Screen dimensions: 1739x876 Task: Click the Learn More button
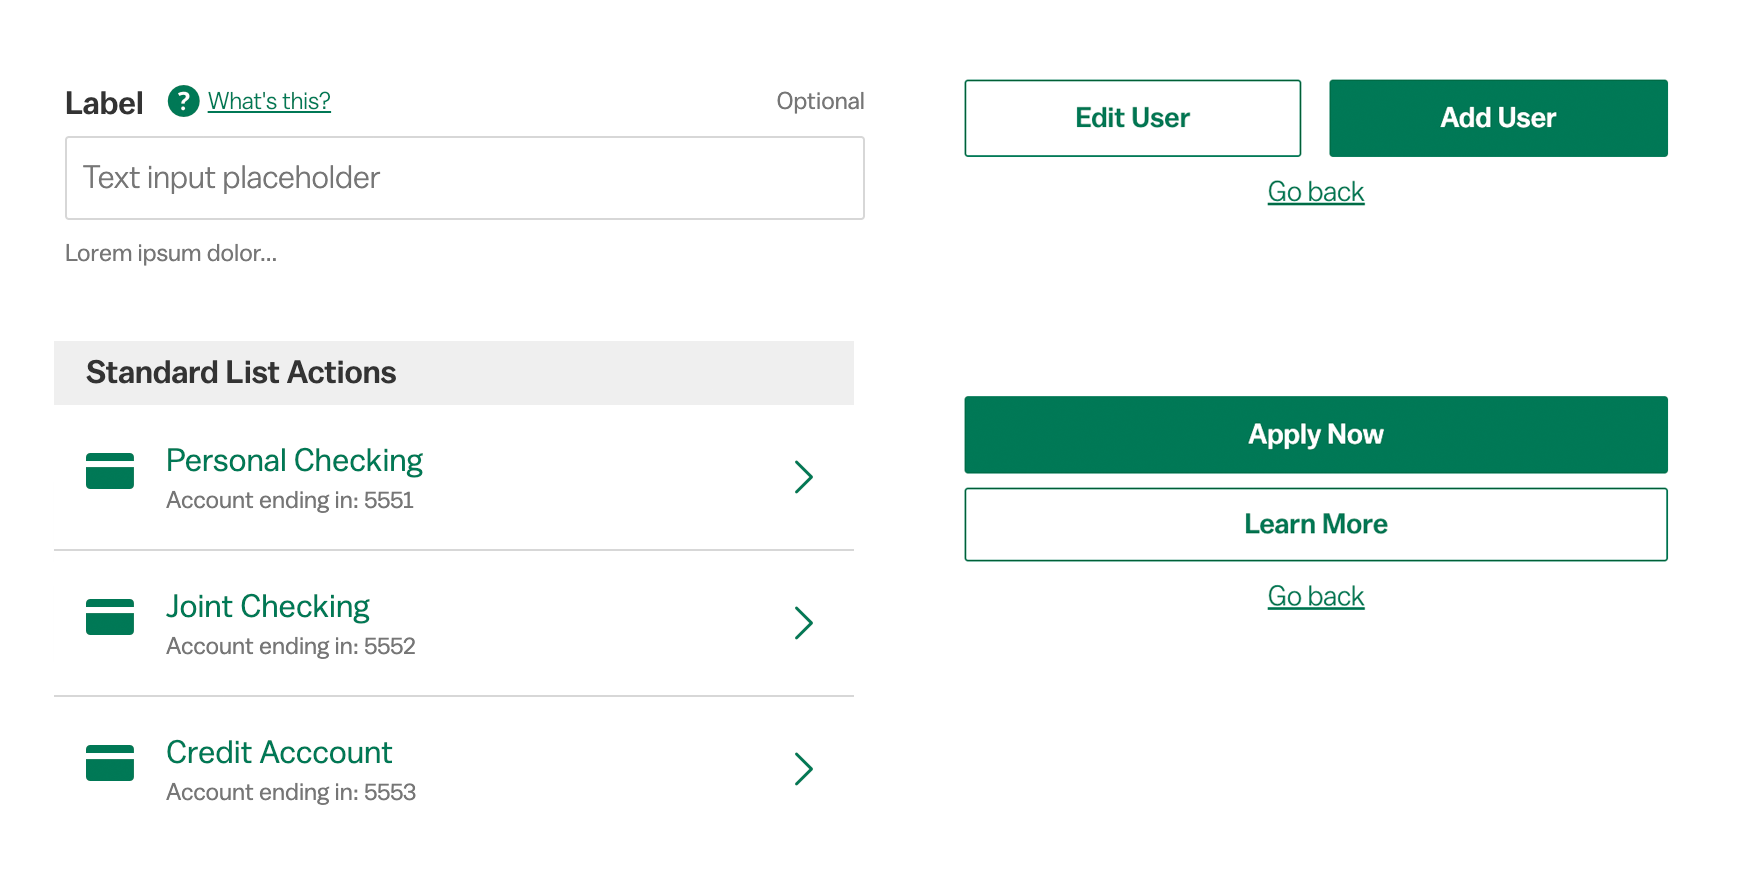click(1316, 525)
